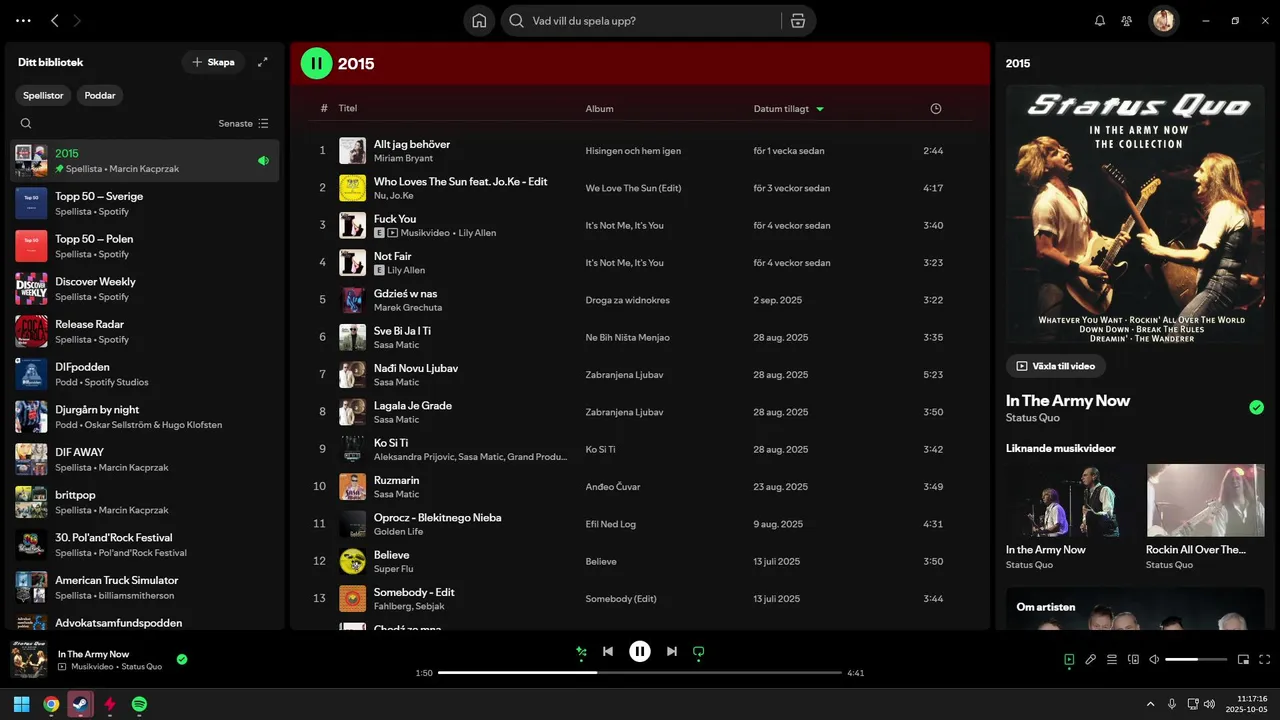
Task: Pause playback in the bottom player bar
Action: (640, 652)
